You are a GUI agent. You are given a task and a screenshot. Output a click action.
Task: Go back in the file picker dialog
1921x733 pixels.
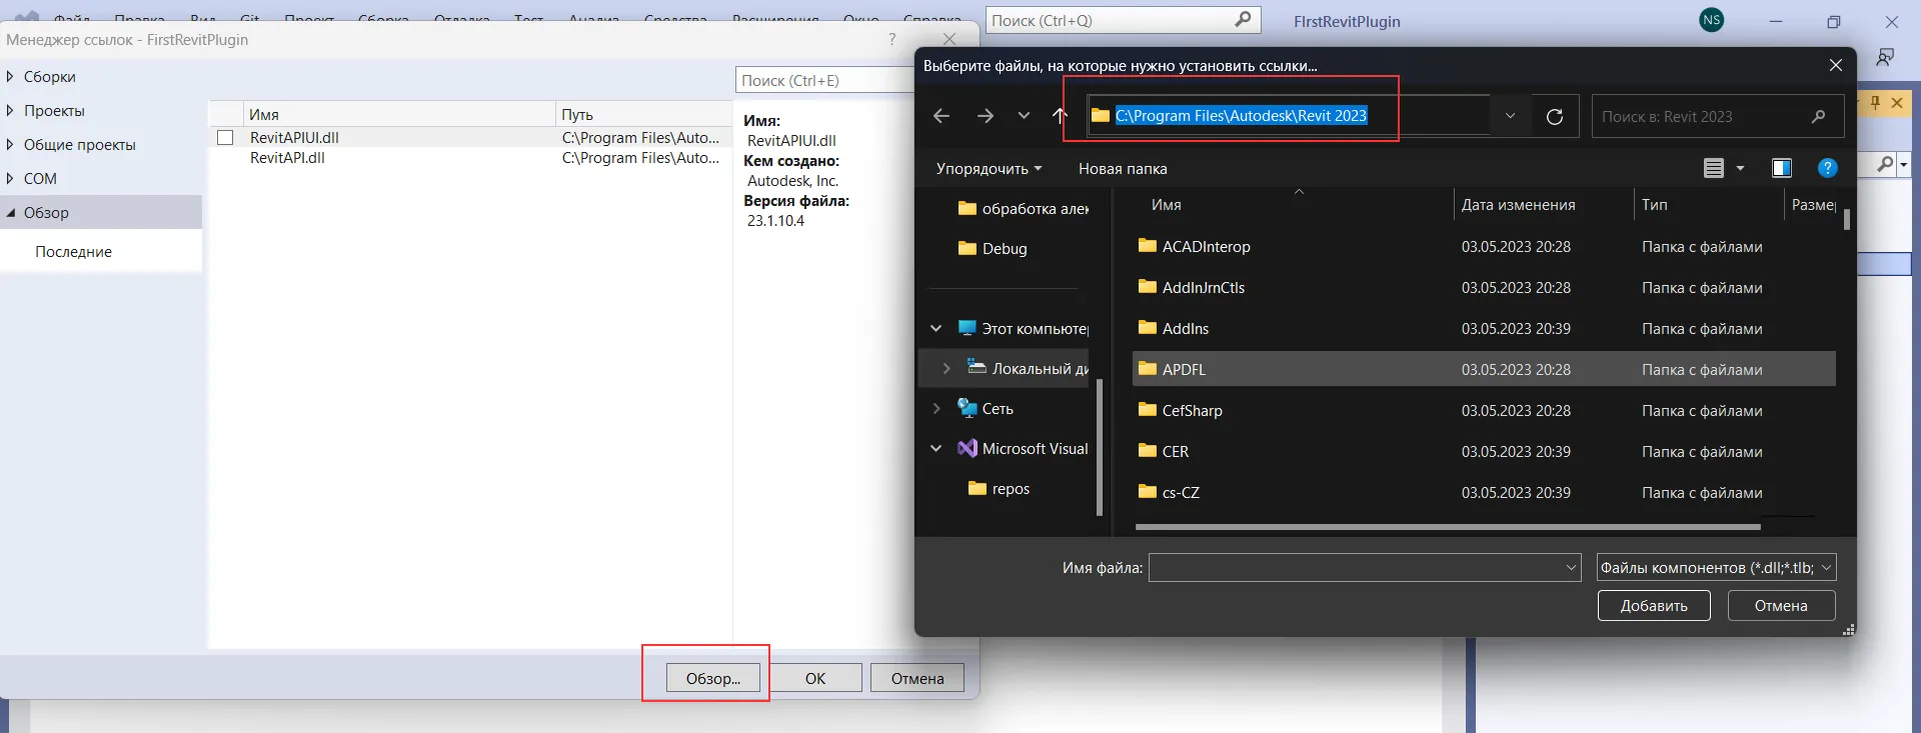tap(941, 116)
